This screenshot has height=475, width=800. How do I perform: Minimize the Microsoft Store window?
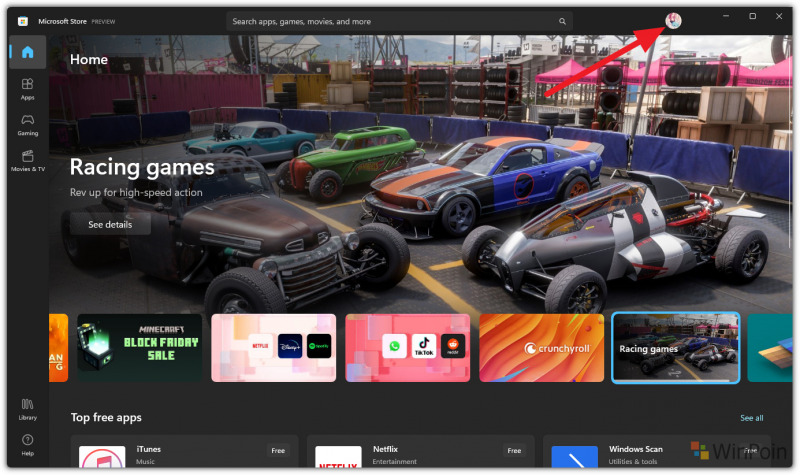pyautogui.click(x=726, y=16)
